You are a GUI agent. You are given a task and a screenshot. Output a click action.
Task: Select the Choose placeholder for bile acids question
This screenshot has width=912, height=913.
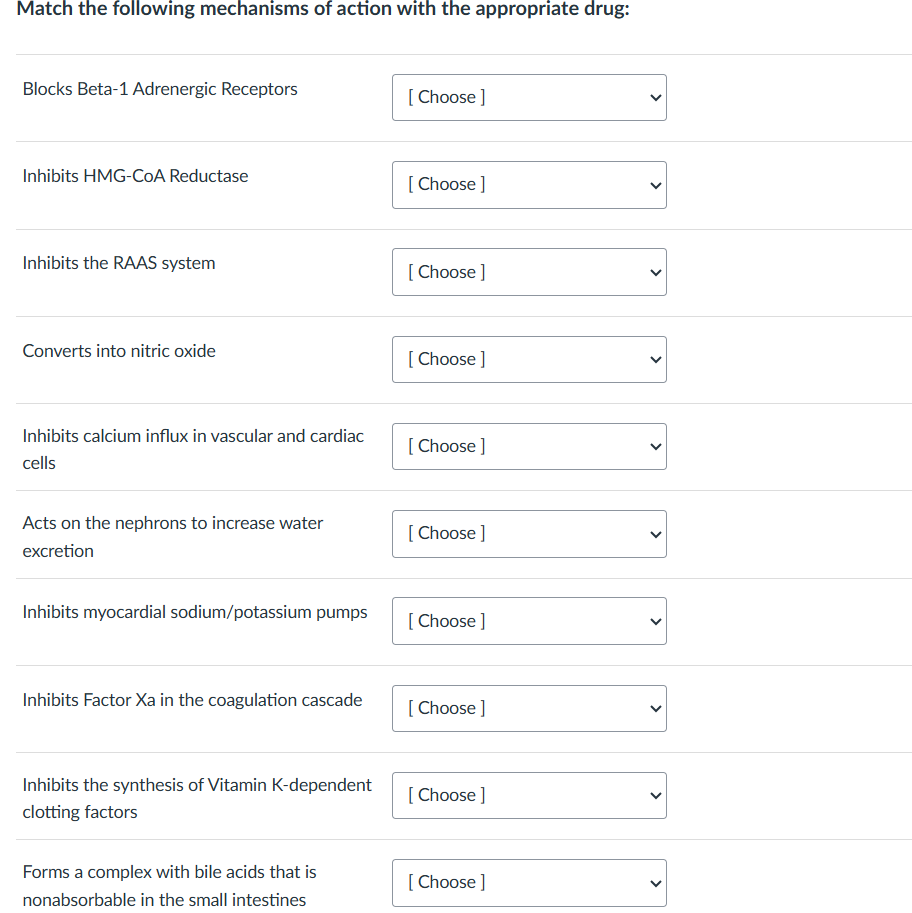tap(443, 882)
